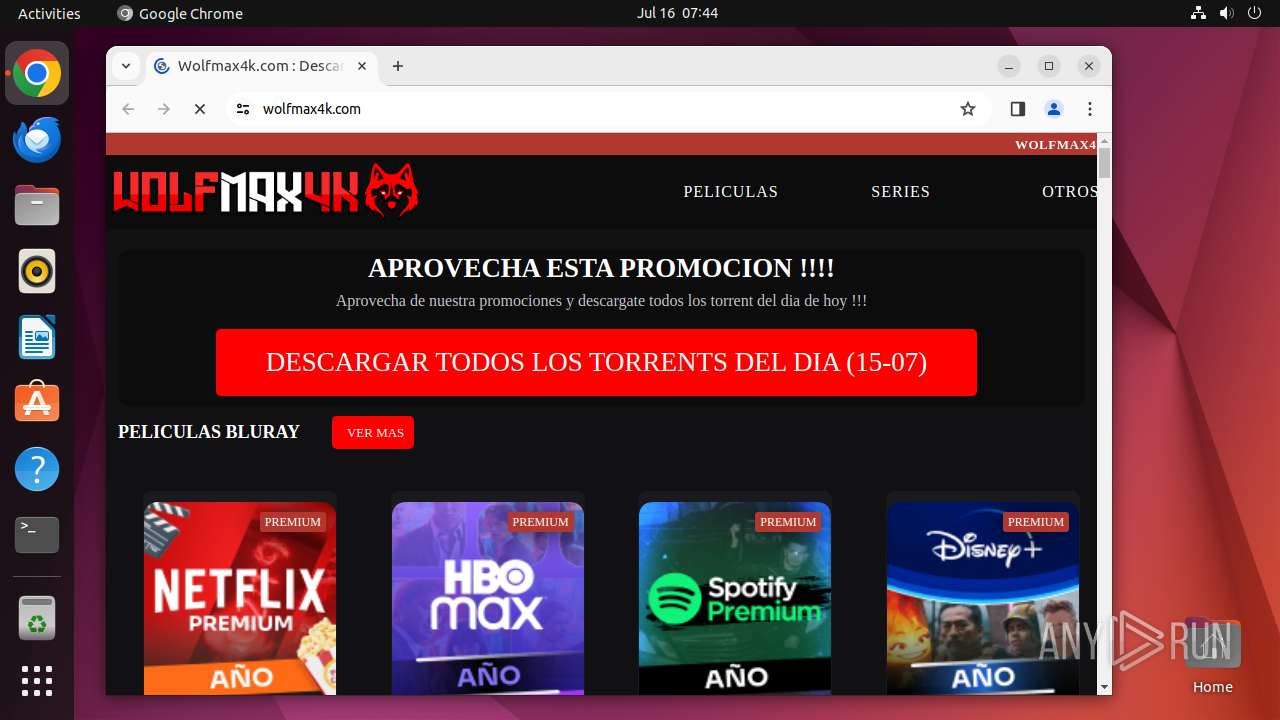The height and width of the screenshot is (720, 1280).
Task: Maximize the Chrome window
Action: [1049, 66]
